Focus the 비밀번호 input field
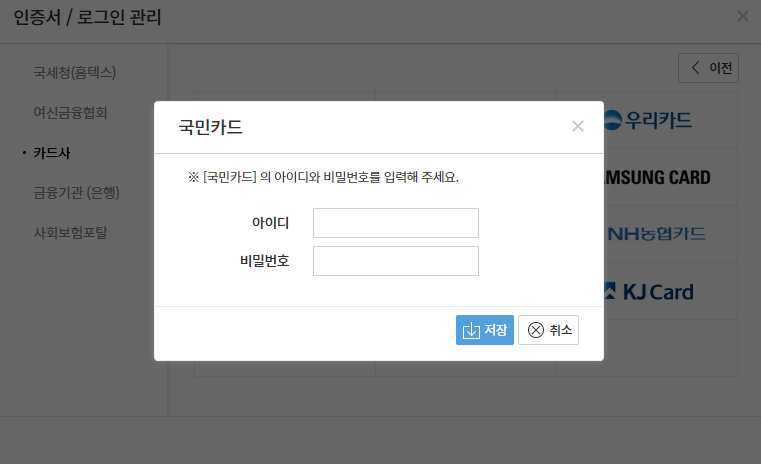Image resolution: width=761 pixels, height=464 pixels. [x=395, y=261]
